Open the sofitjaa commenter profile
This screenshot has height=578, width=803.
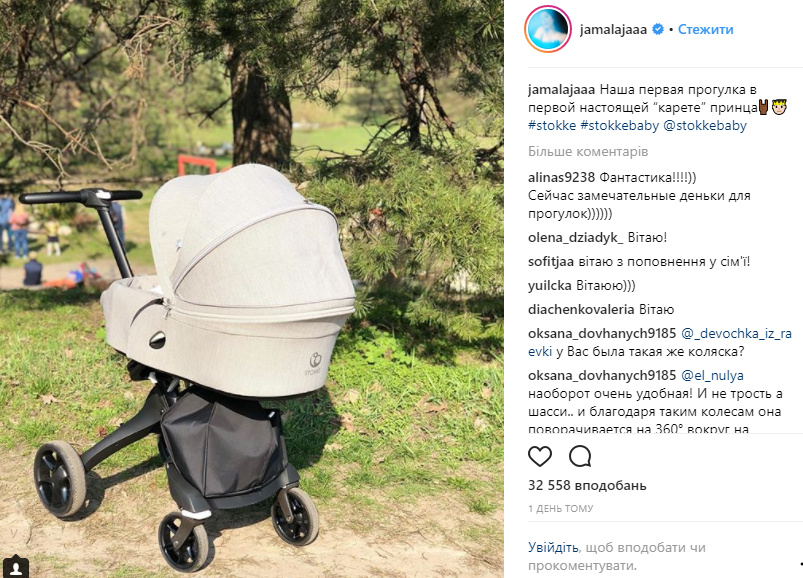point(551,262)
